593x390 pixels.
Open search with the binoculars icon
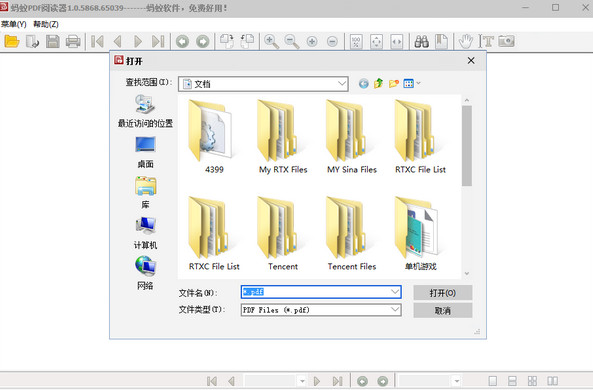click(421, 41)
